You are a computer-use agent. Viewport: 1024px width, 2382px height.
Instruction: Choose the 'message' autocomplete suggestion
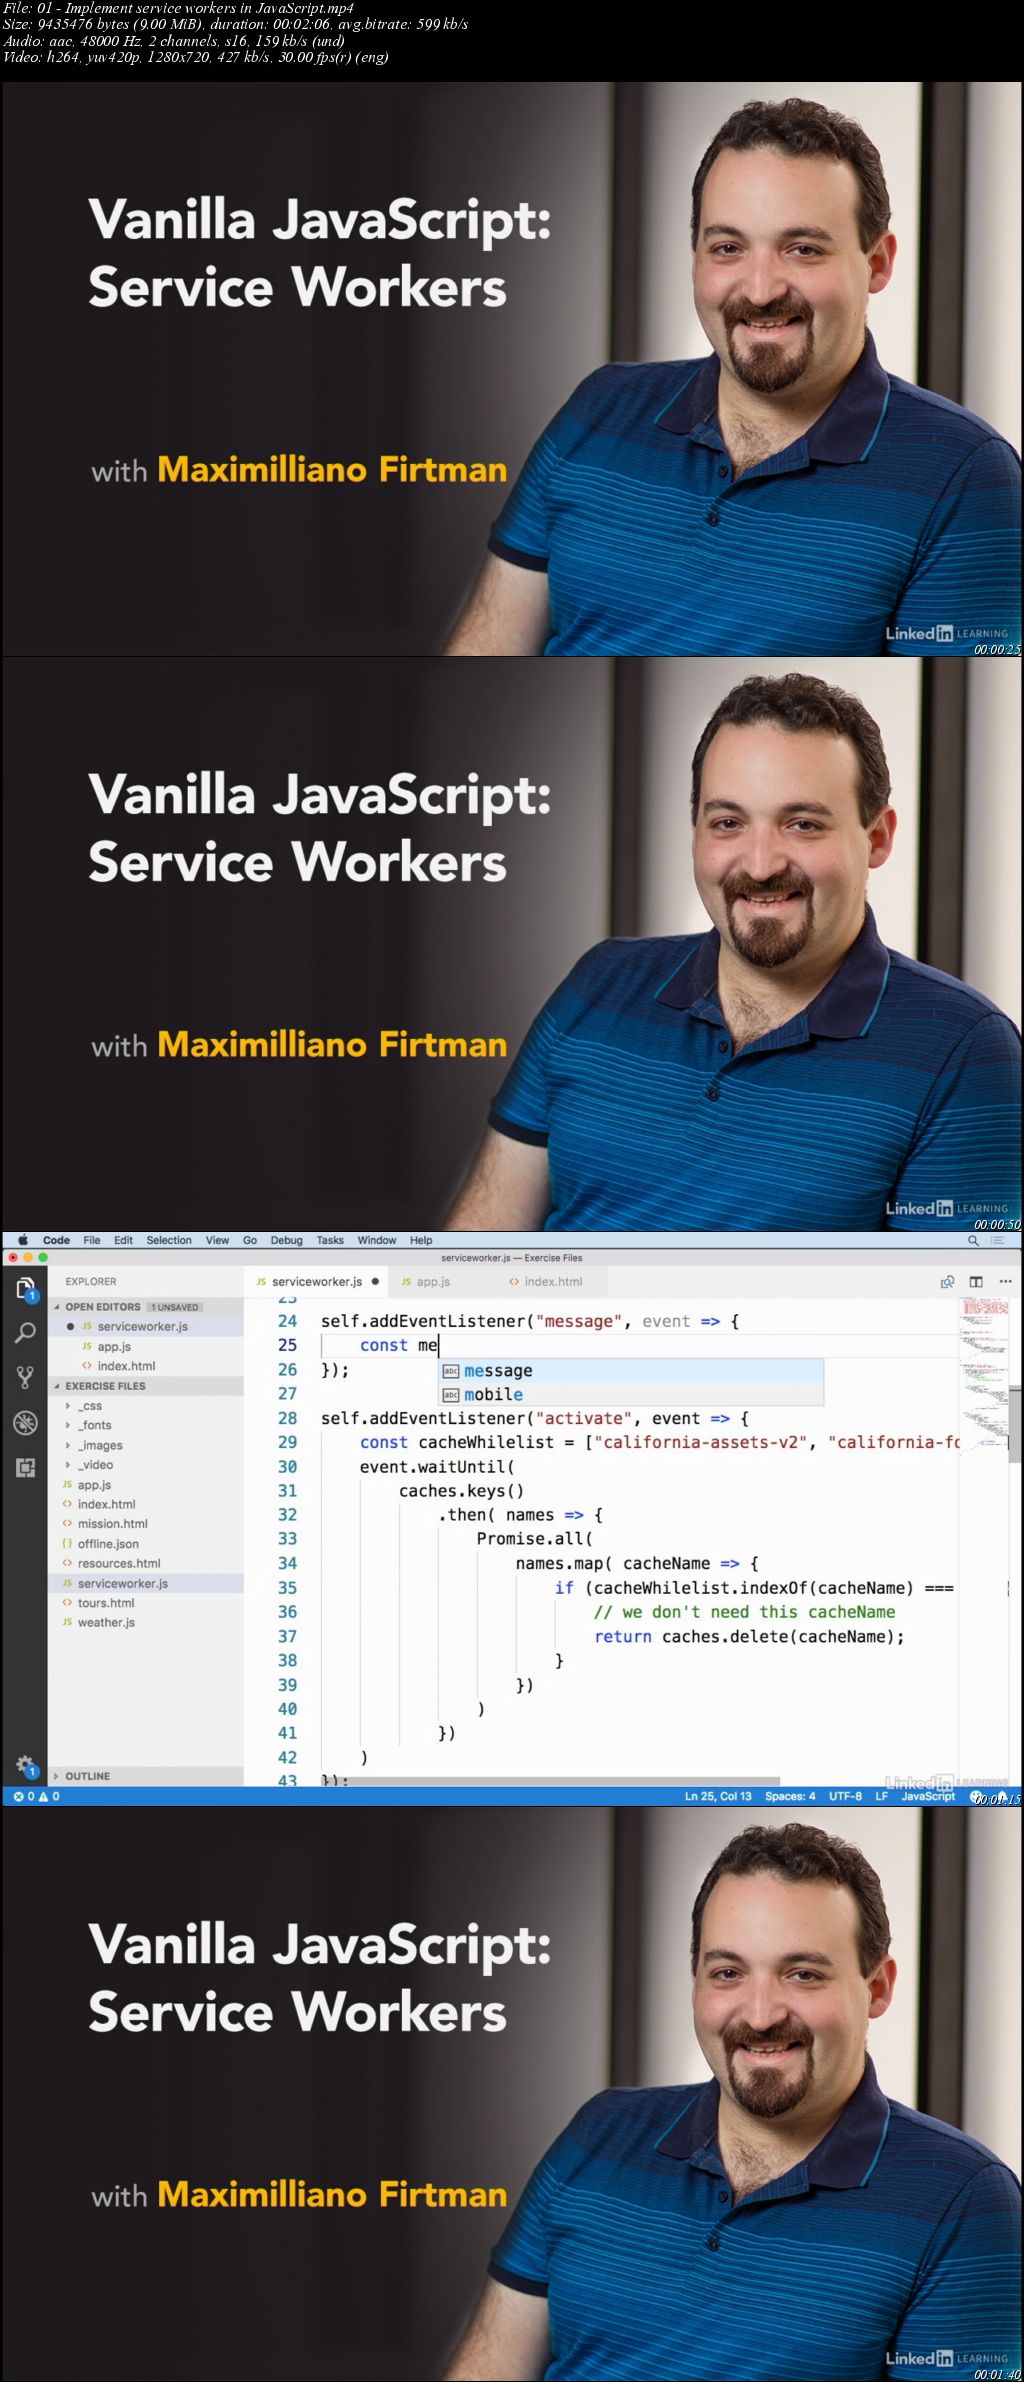pos(631,1371)
